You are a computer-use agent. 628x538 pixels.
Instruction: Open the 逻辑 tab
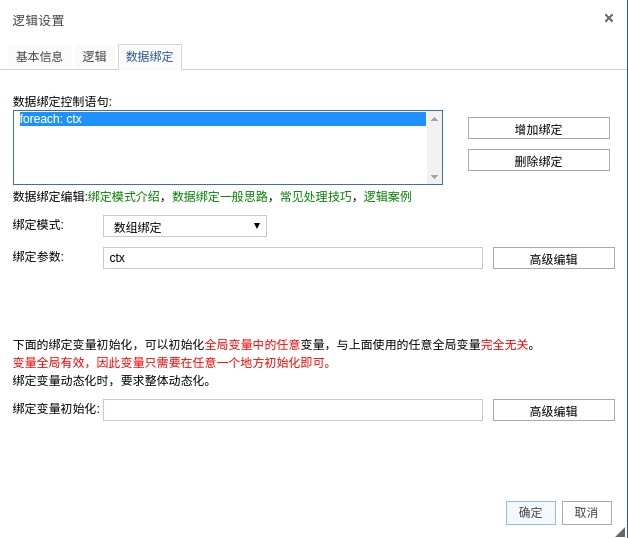(94, 57)
